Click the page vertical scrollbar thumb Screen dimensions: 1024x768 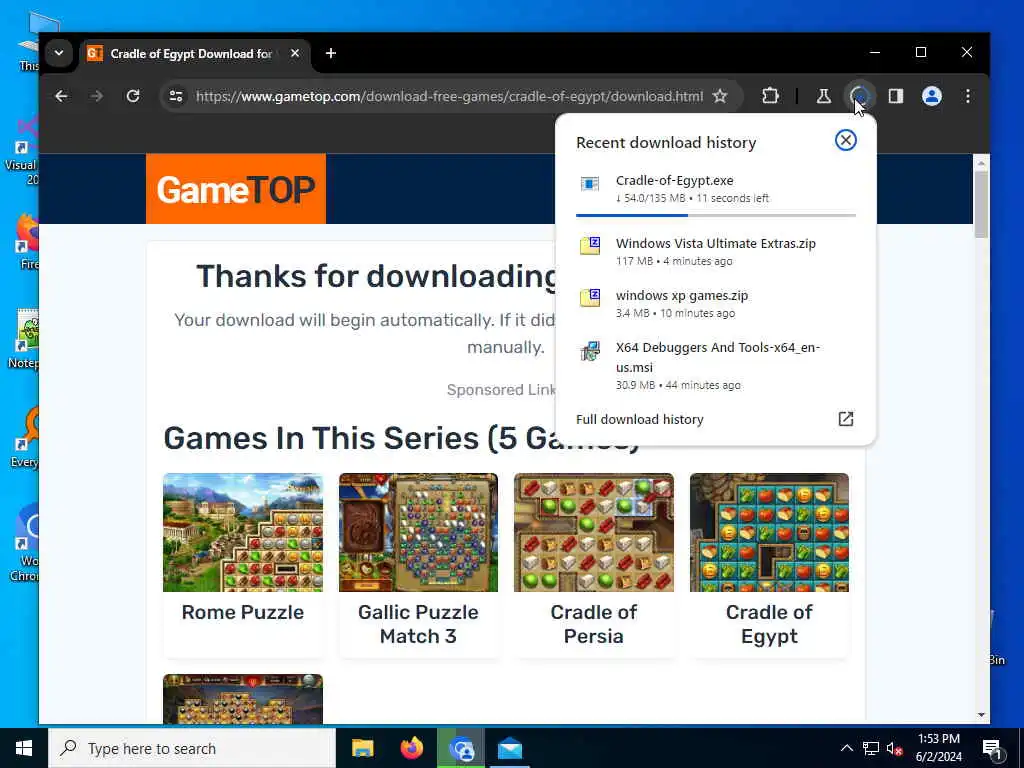[x=981, y=204]
